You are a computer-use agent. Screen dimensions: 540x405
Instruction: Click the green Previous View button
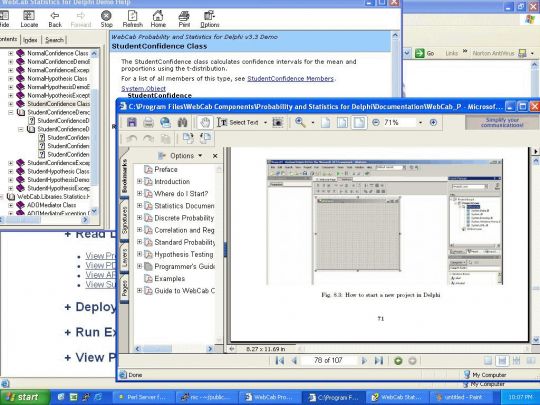(398, 361)
